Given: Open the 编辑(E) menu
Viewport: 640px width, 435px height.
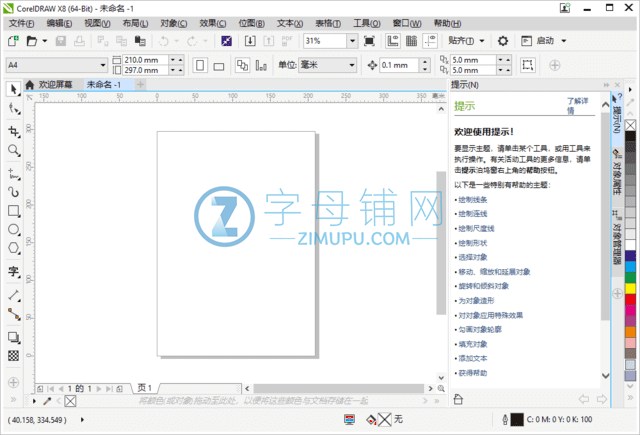Looking at the screenshot, I should coord(59,24).
